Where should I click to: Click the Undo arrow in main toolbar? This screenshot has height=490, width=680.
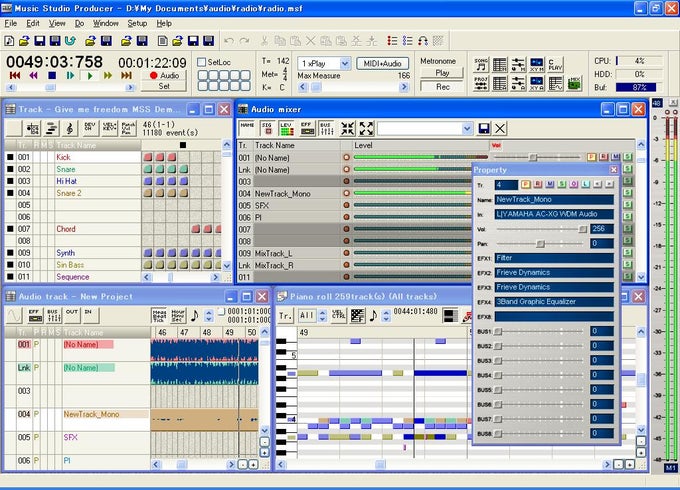[x=229, y=41]
